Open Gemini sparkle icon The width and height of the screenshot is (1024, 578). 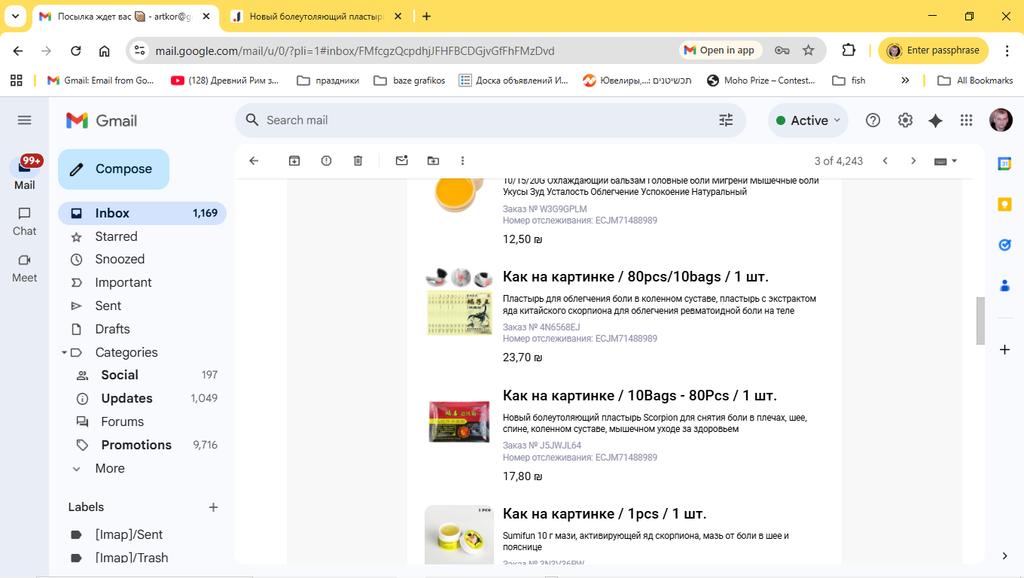pyautogui.click(x=935, y=120)
